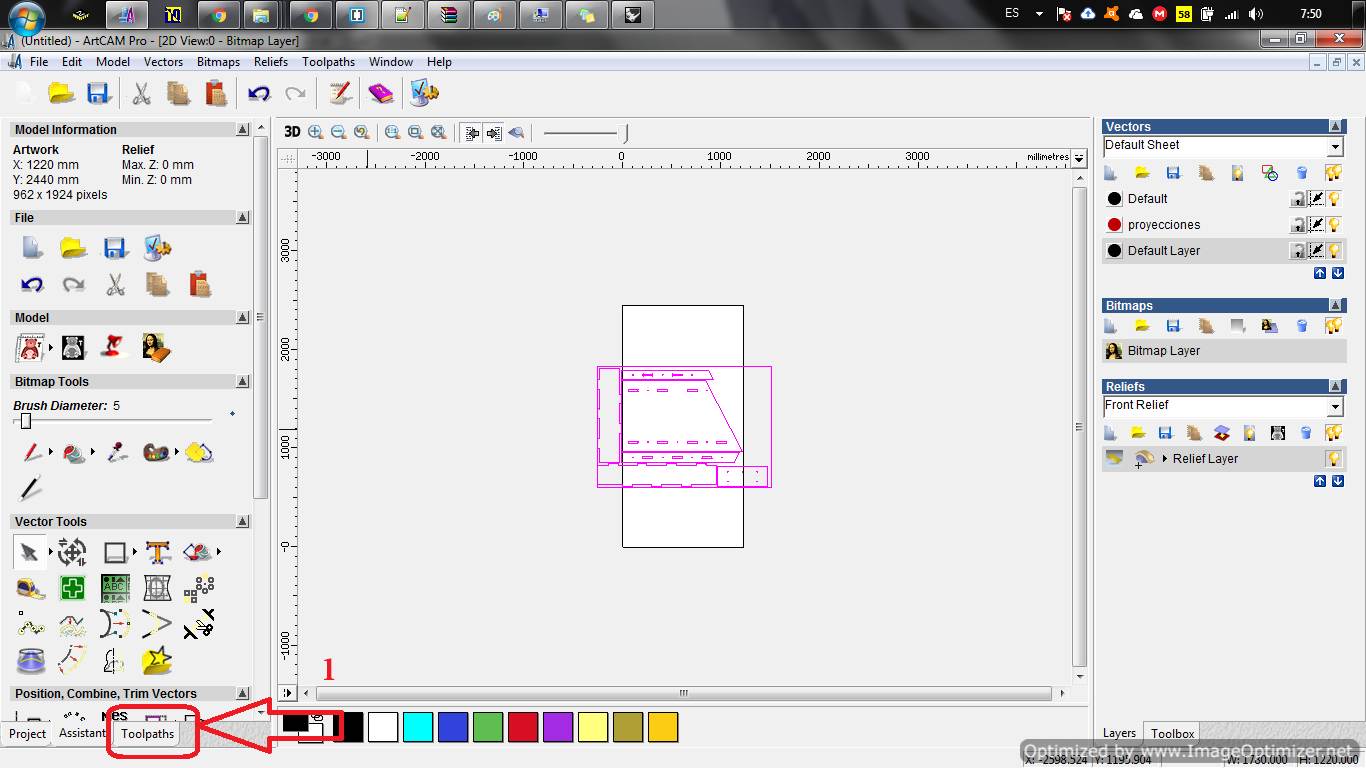The height and width of the screenshot is (768, 1366).
Task: Collapse the Model Information section
Action: [x=243, y=130]
